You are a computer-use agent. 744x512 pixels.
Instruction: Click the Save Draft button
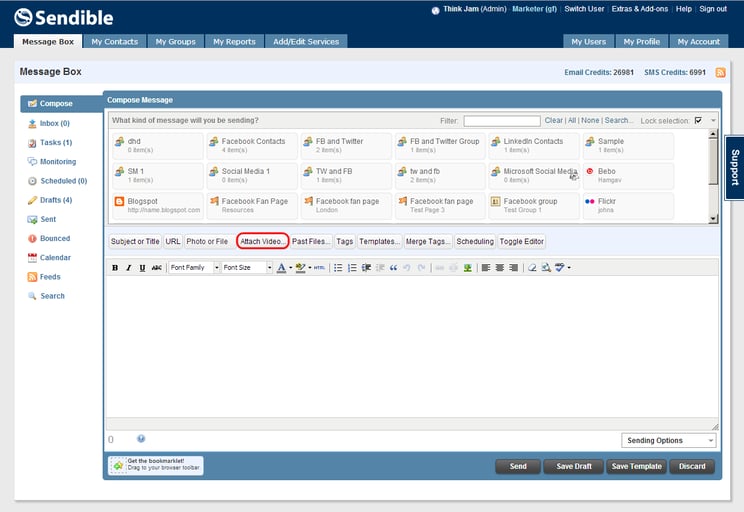574,466
